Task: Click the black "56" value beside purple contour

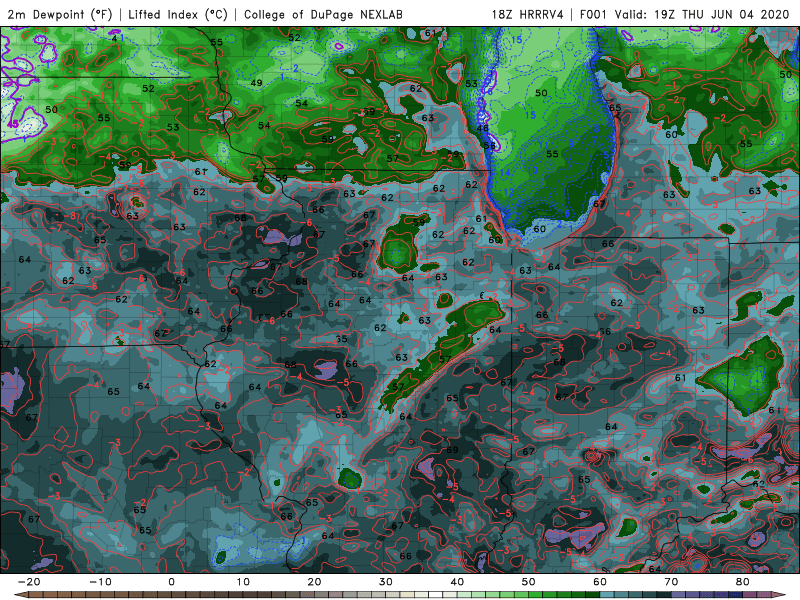Action: 489,145
